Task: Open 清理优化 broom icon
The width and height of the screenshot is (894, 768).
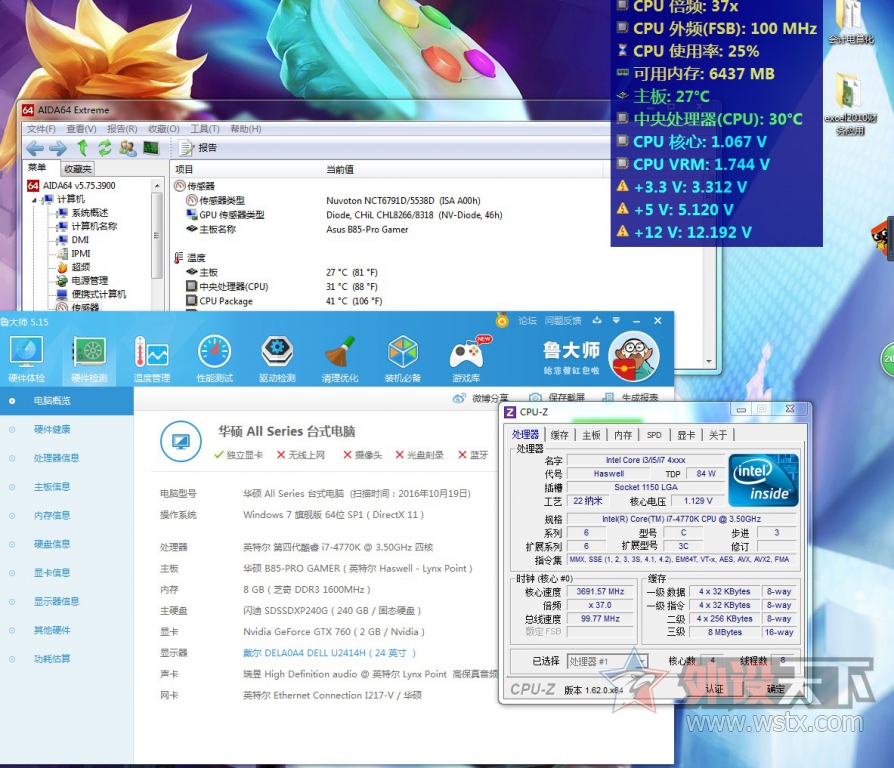Action: coord(340,359)
